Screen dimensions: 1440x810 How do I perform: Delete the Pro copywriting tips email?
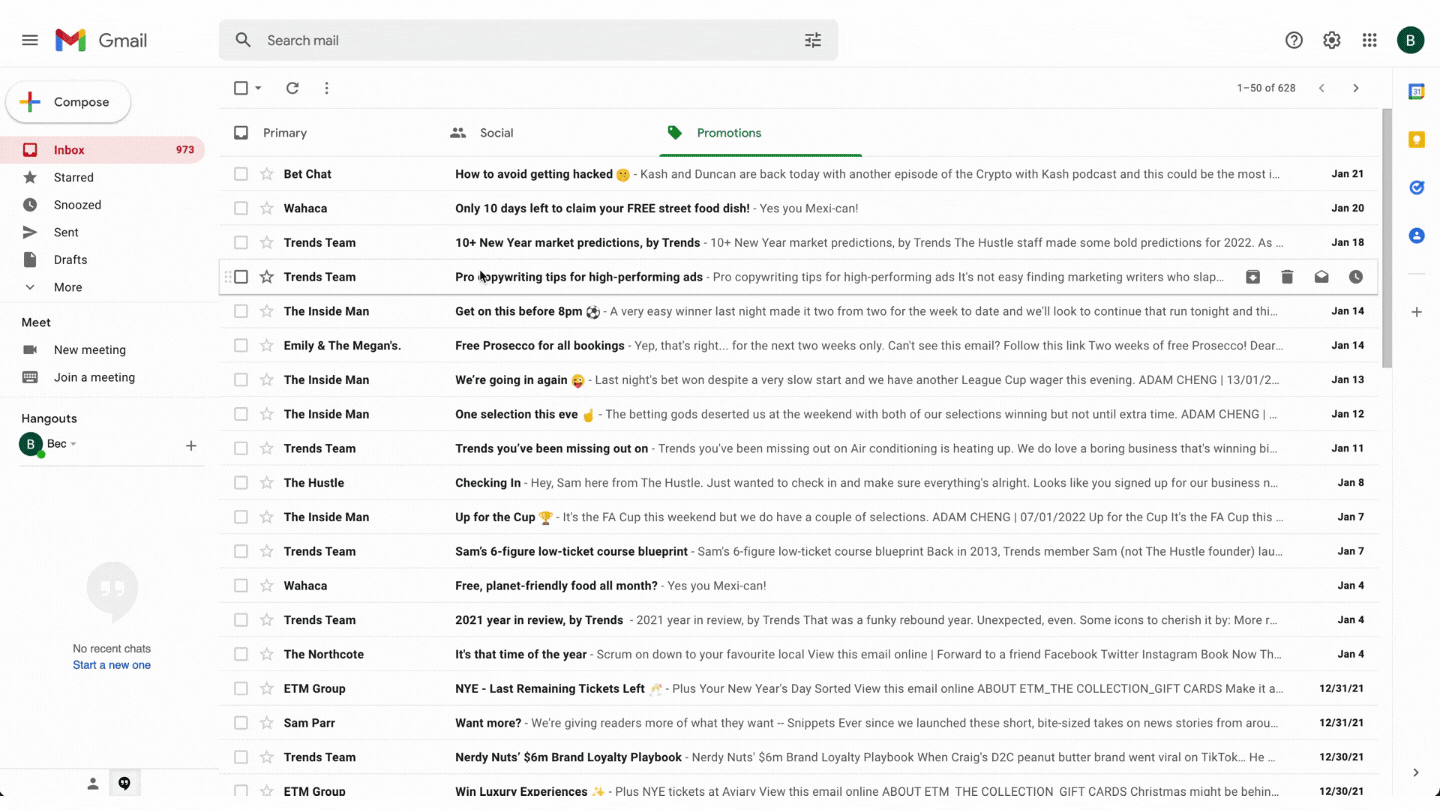coord(1287,277)
